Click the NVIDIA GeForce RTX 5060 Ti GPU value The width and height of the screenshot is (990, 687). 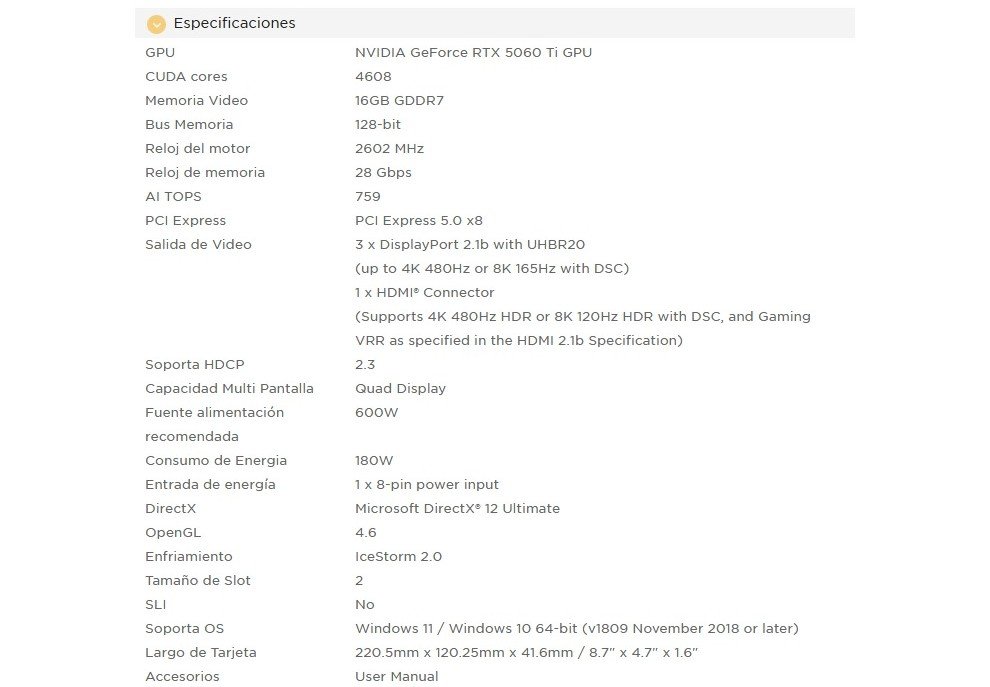pos(473,52)
